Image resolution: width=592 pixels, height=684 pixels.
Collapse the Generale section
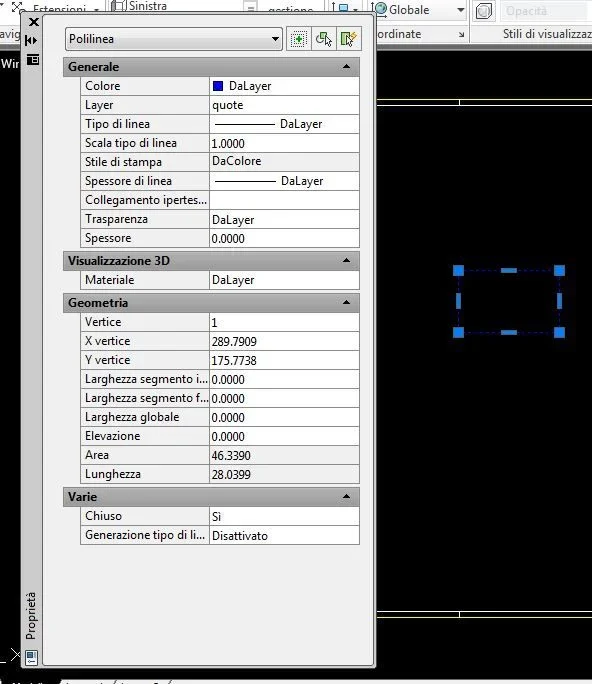pyautogui.click(x=346, y=67)
